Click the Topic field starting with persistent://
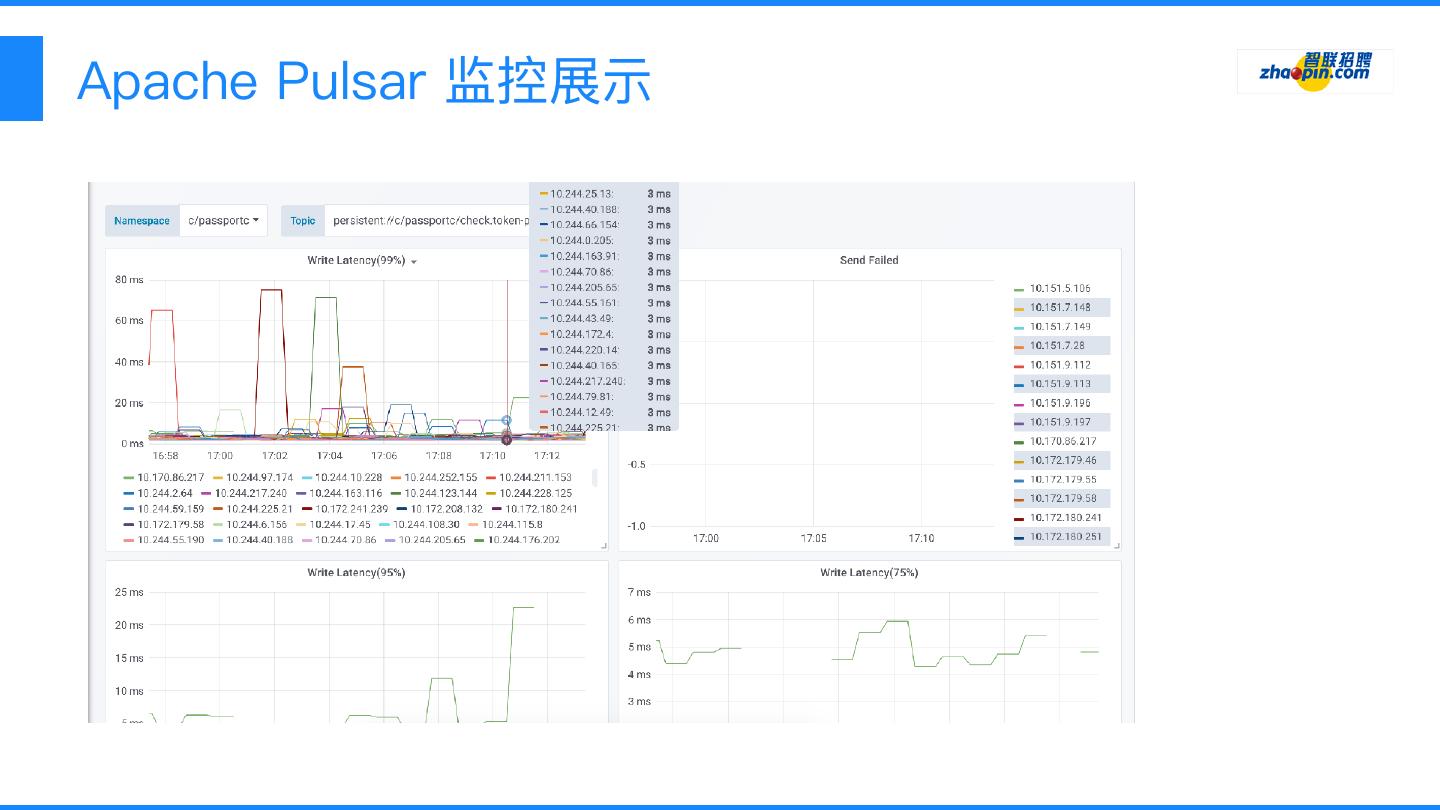The width and height of the screenshot is (1440, 810). [427, 221]
